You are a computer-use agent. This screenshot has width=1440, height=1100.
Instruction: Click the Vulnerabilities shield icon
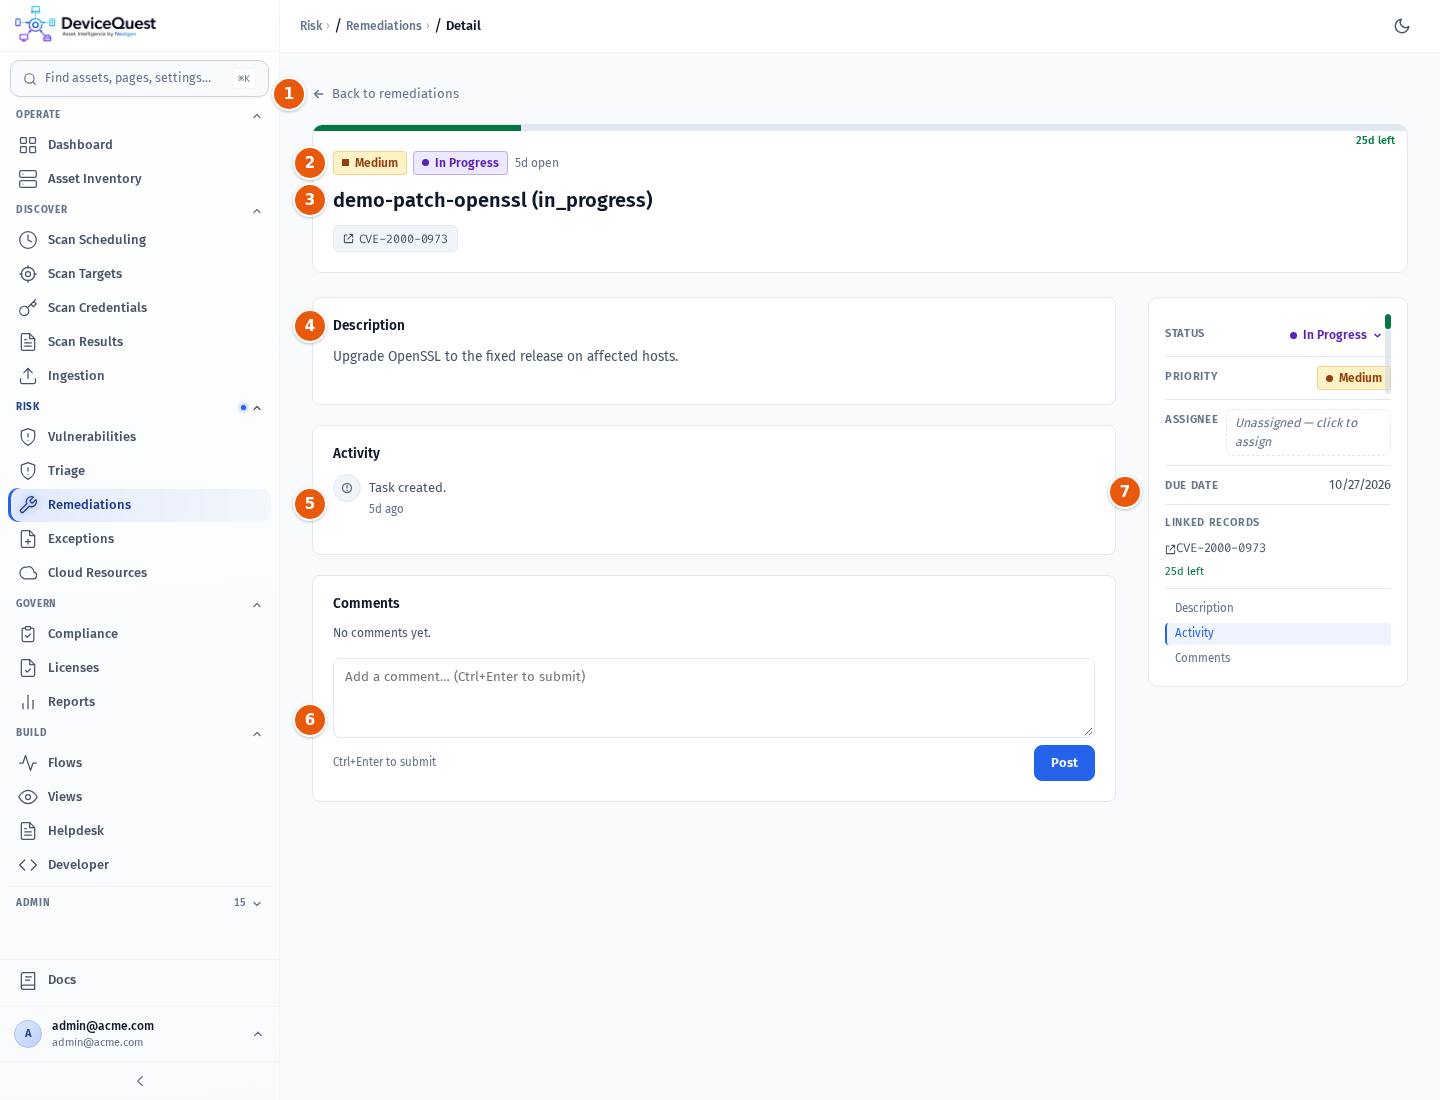point(28,437)
